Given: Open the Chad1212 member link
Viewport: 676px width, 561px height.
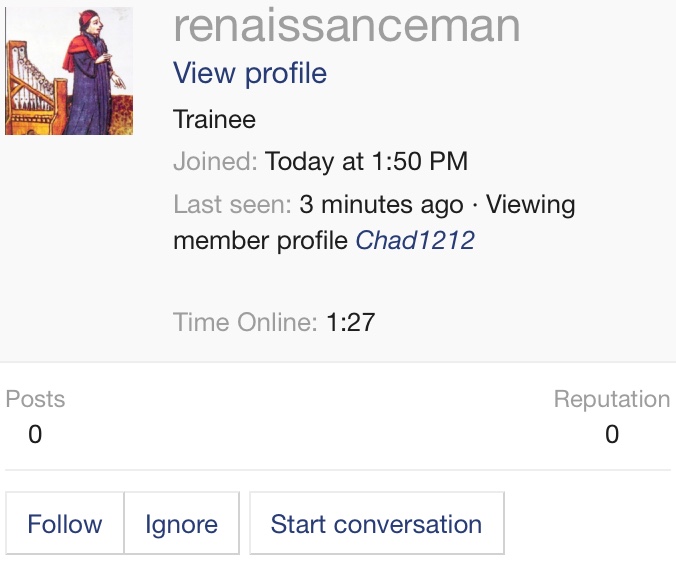Looking at the screenshot, I should click(415, 241).
